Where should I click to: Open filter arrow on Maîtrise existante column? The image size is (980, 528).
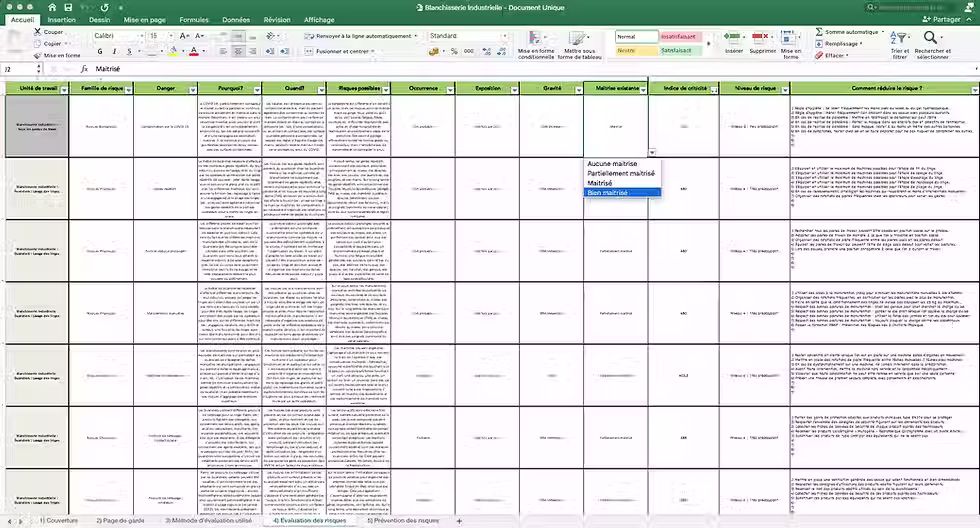[x=642, y=90]
